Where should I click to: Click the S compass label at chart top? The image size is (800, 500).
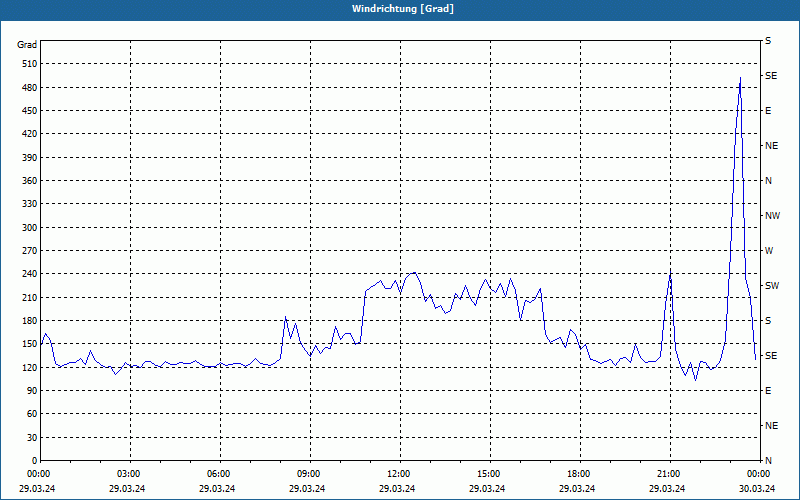pos(768,41)
